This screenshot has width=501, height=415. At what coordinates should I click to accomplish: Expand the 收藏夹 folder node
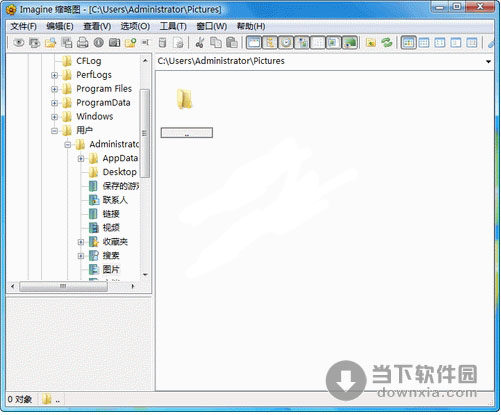click(81, 242)
